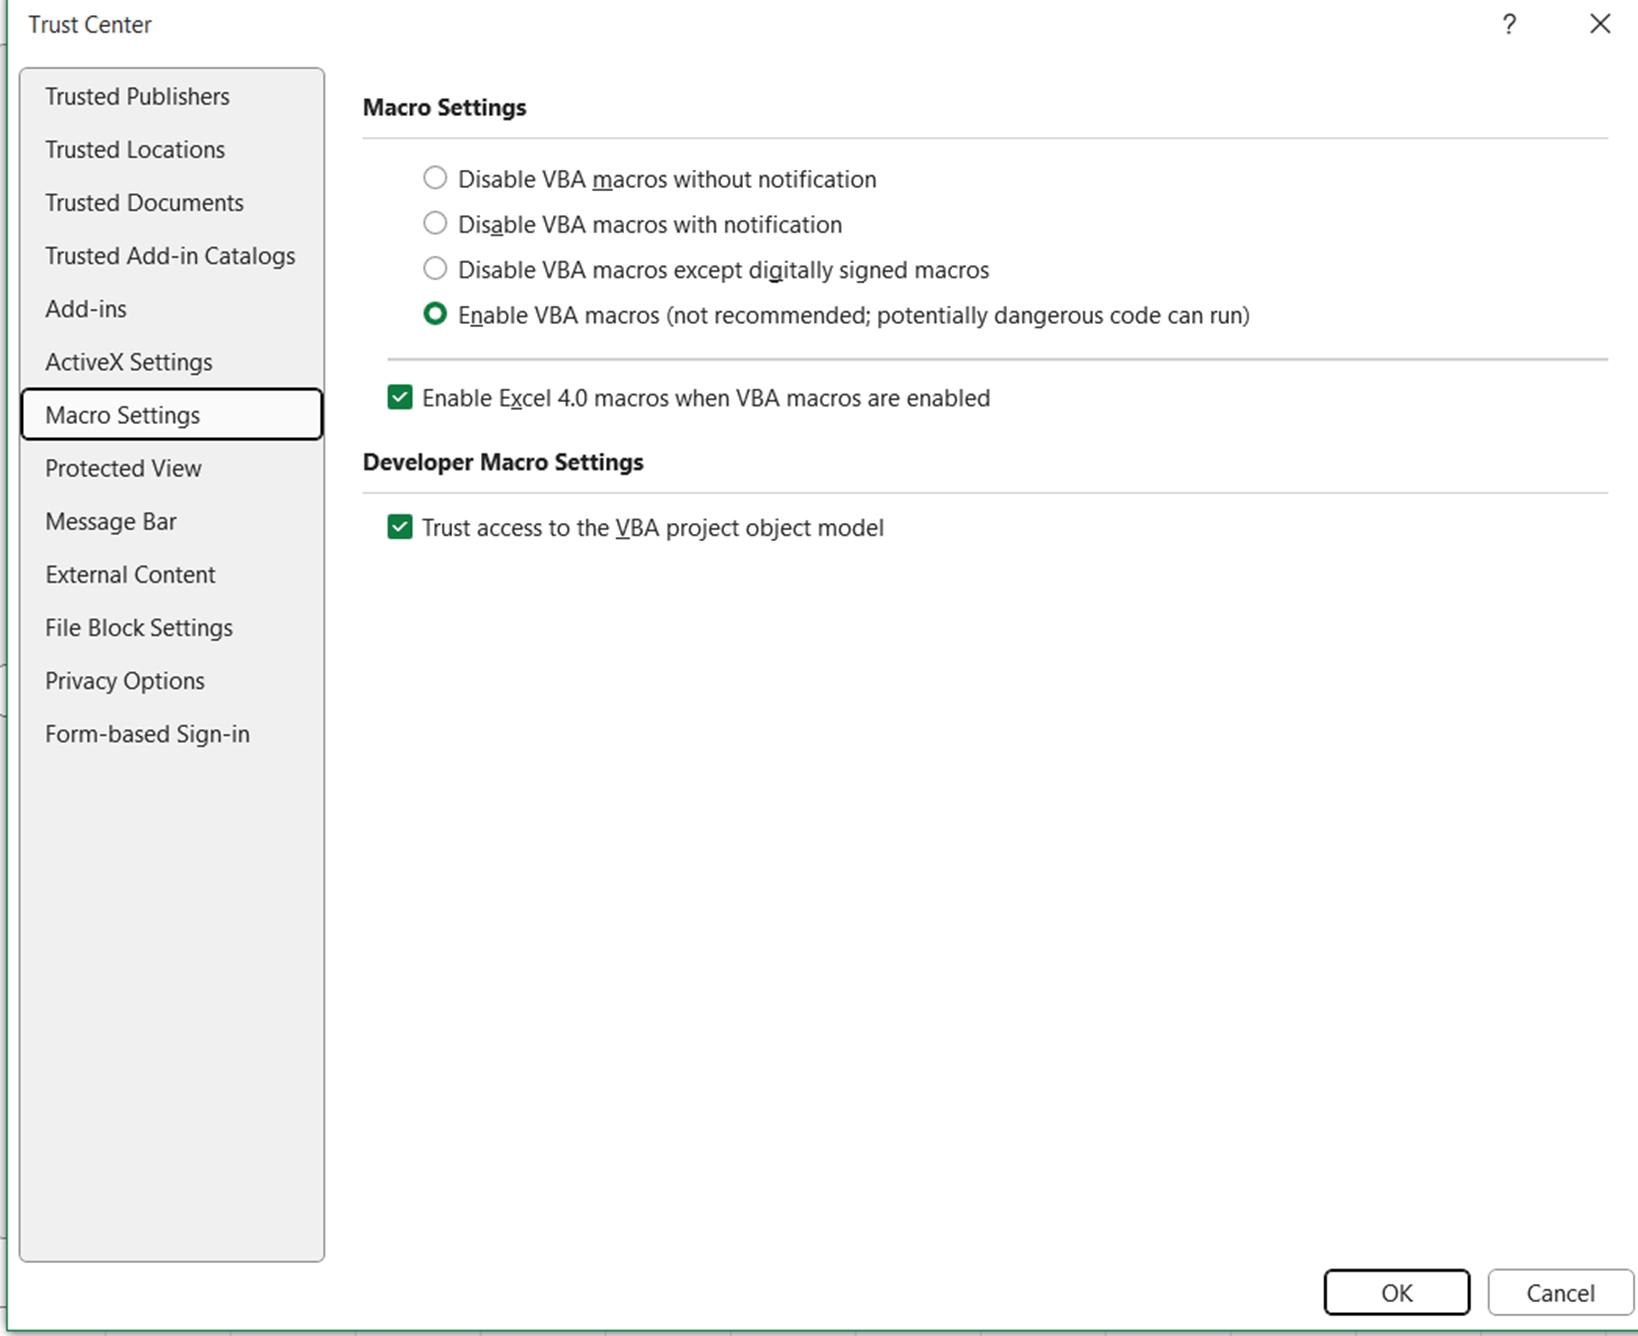Go to Message Bar settings

(172, 521)
